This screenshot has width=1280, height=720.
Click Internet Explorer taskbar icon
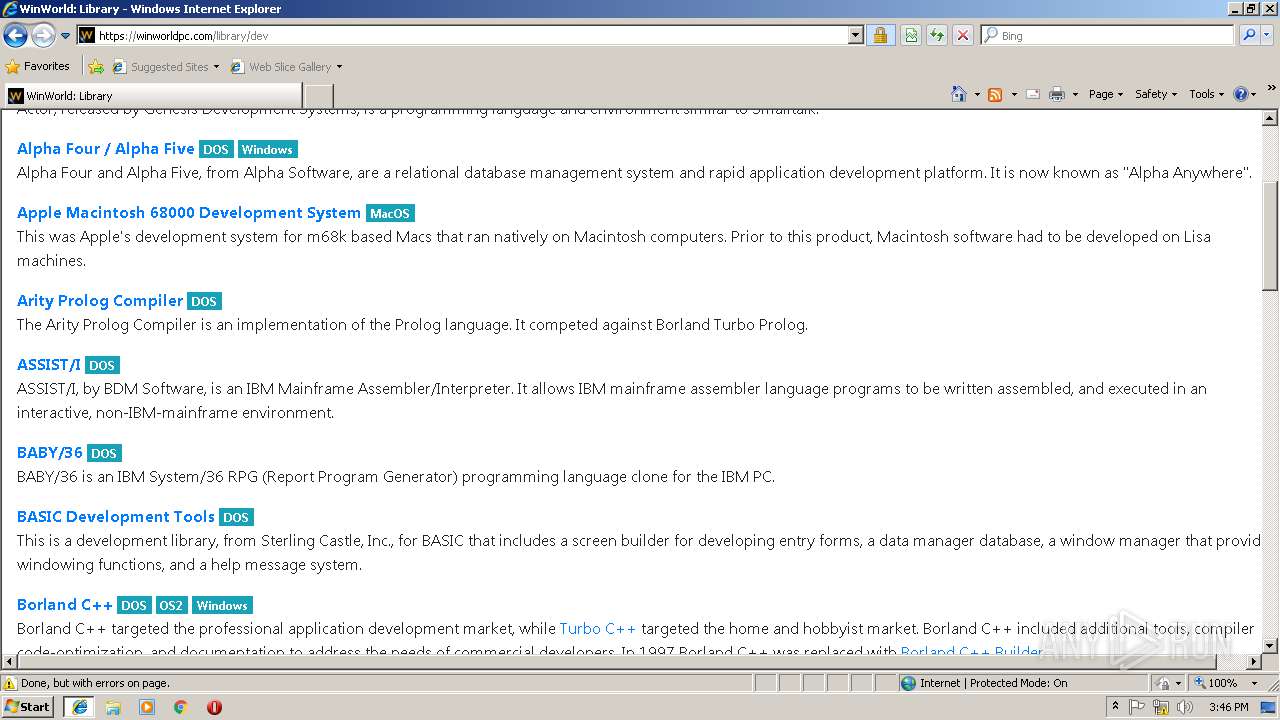pos(80,706)
